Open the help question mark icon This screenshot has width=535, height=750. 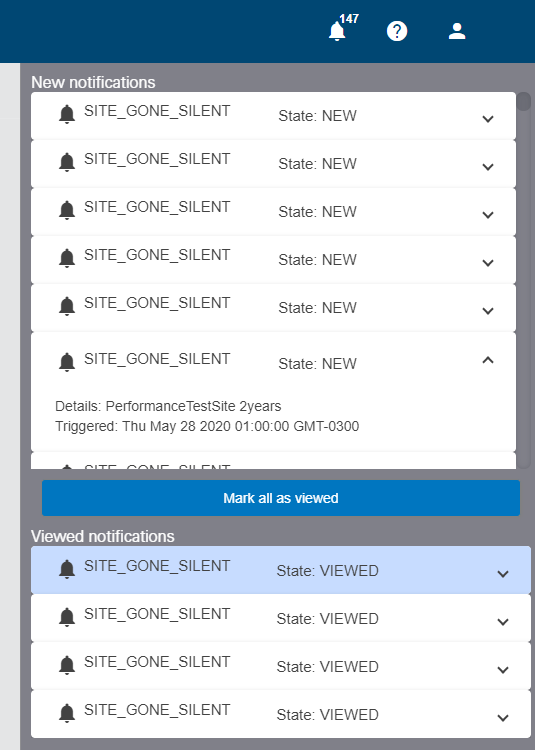coord(397,32)
